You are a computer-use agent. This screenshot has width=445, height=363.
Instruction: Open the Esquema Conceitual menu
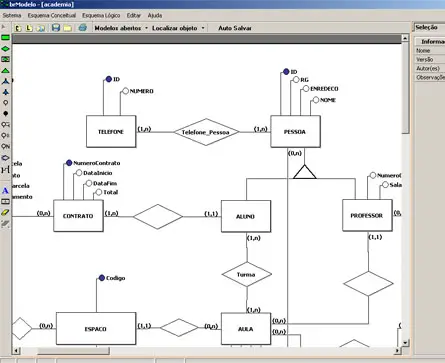pyautogui.click(x=52, y=16)
